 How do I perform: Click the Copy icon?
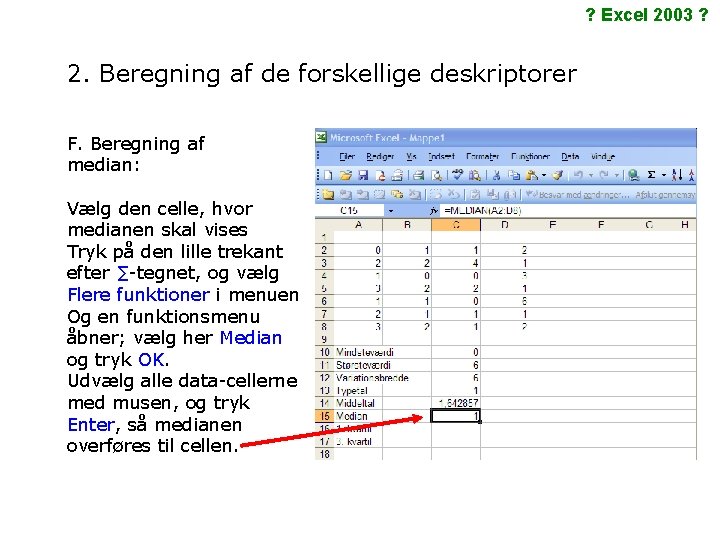[x=514, y=175]
